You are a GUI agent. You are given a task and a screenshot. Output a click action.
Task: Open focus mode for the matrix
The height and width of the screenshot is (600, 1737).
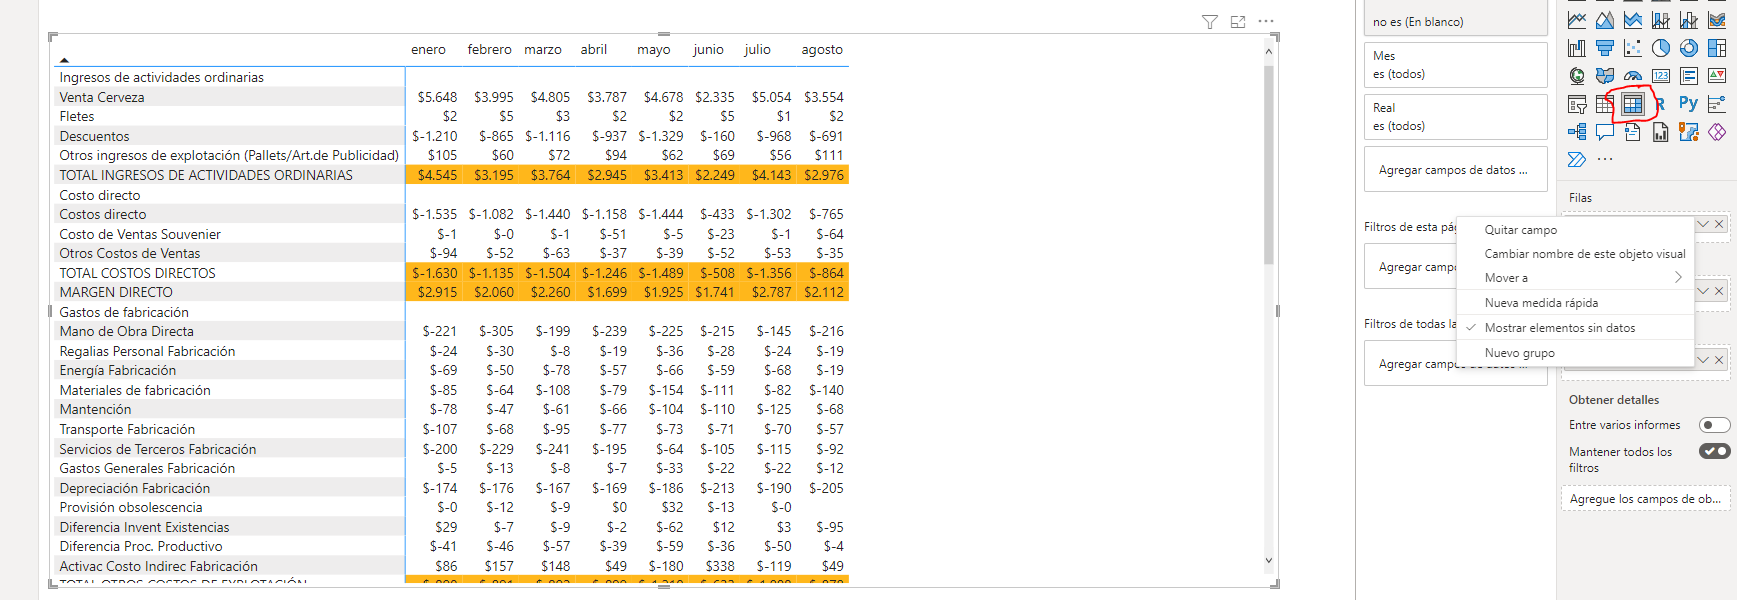pyautogui.click(x=1238, y=22)
